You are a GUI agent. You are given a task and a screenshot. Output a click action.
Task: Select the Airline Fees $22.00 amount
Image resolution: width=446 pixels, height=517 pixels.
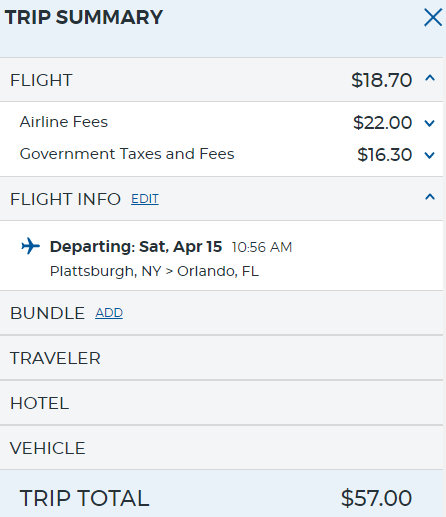click(383, 123)
